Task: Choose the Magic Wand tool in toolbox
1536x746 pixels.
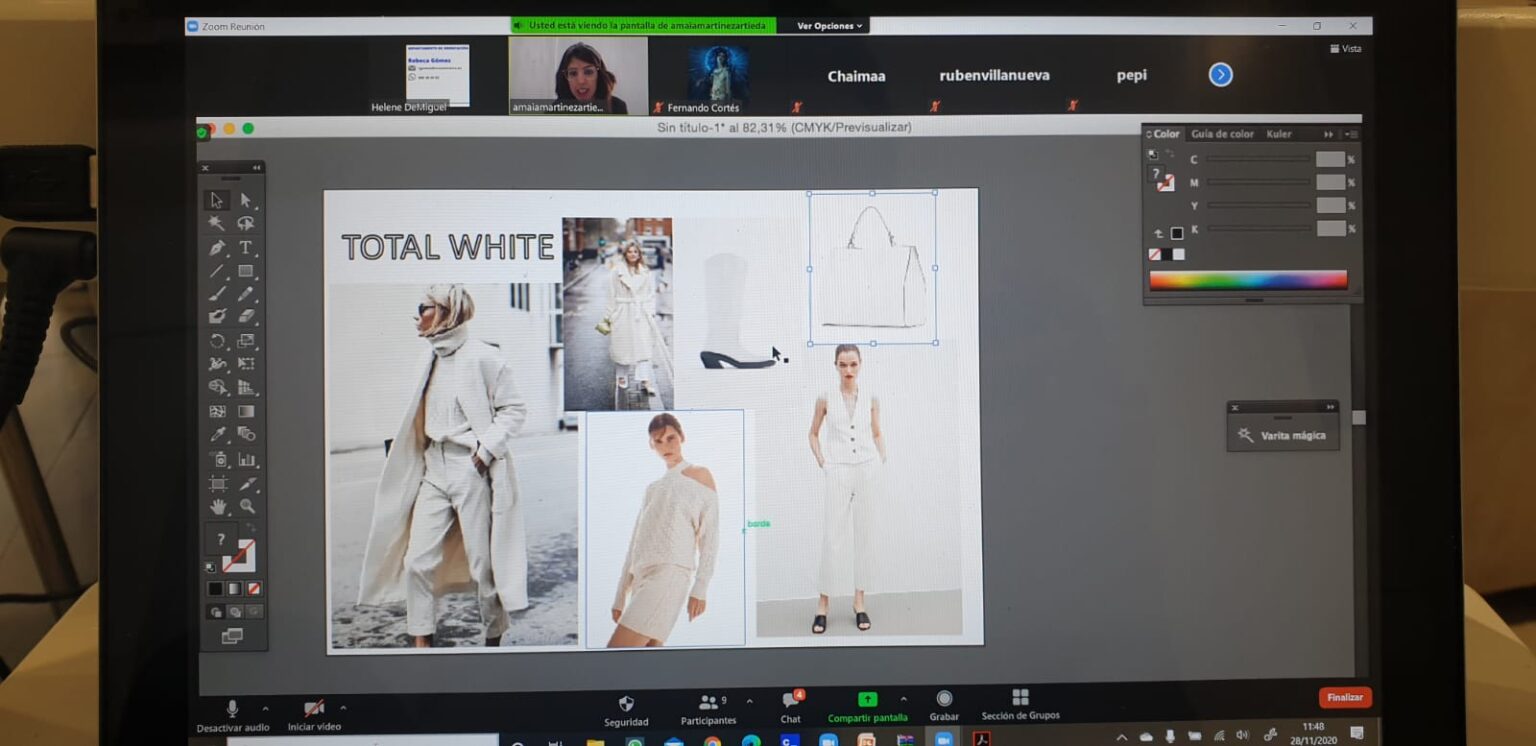Action: pos(217,223)
